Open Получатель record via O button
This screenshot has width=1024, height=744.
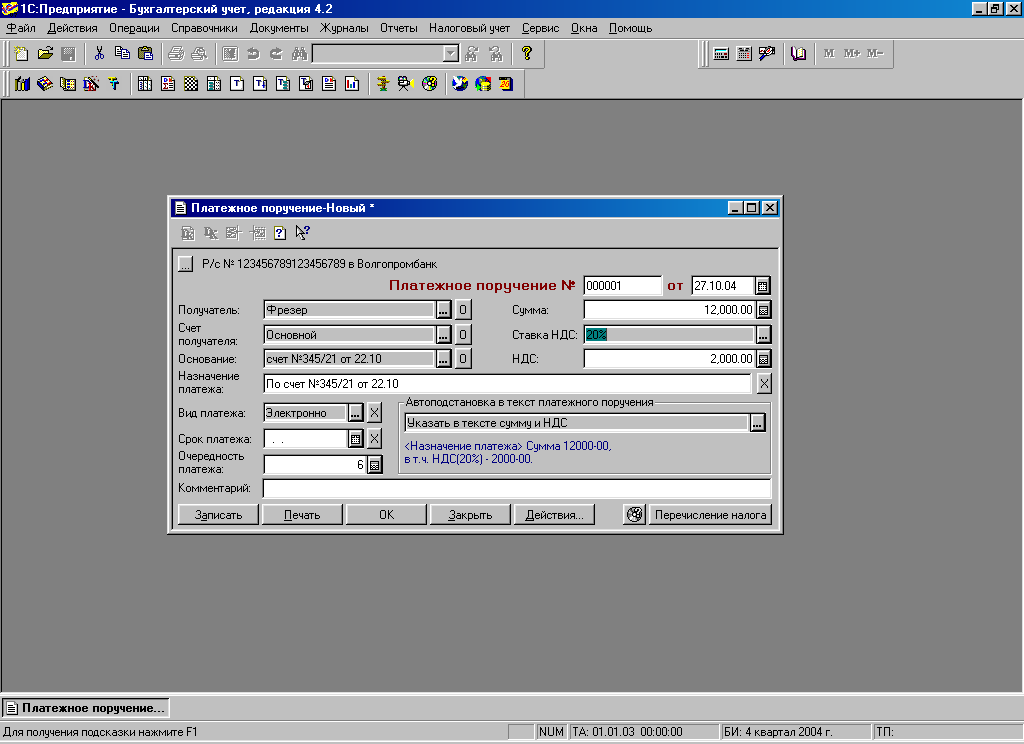[x=462, y=310]
